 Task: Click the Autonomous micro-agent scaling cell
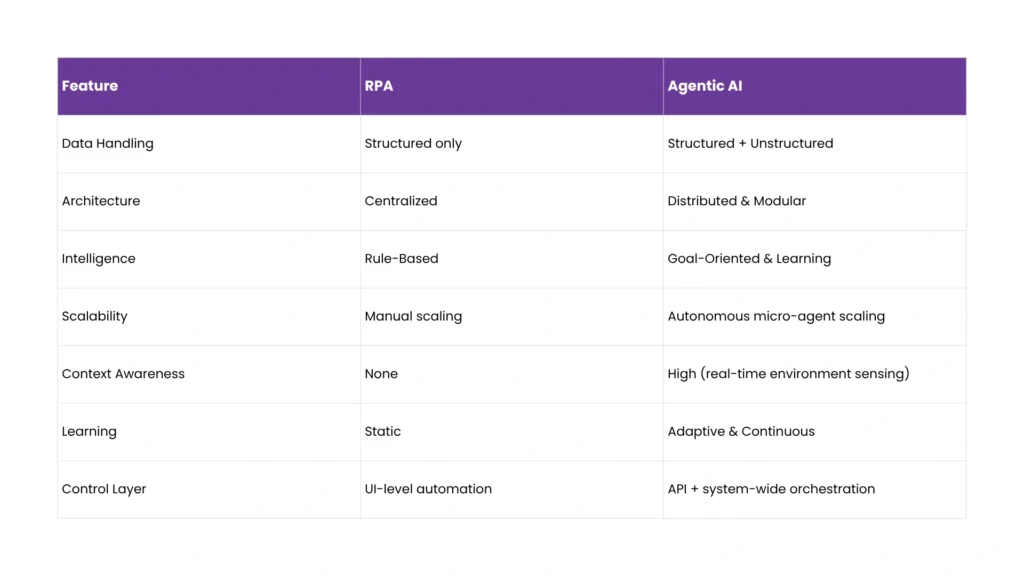click(x=776, y=316)
